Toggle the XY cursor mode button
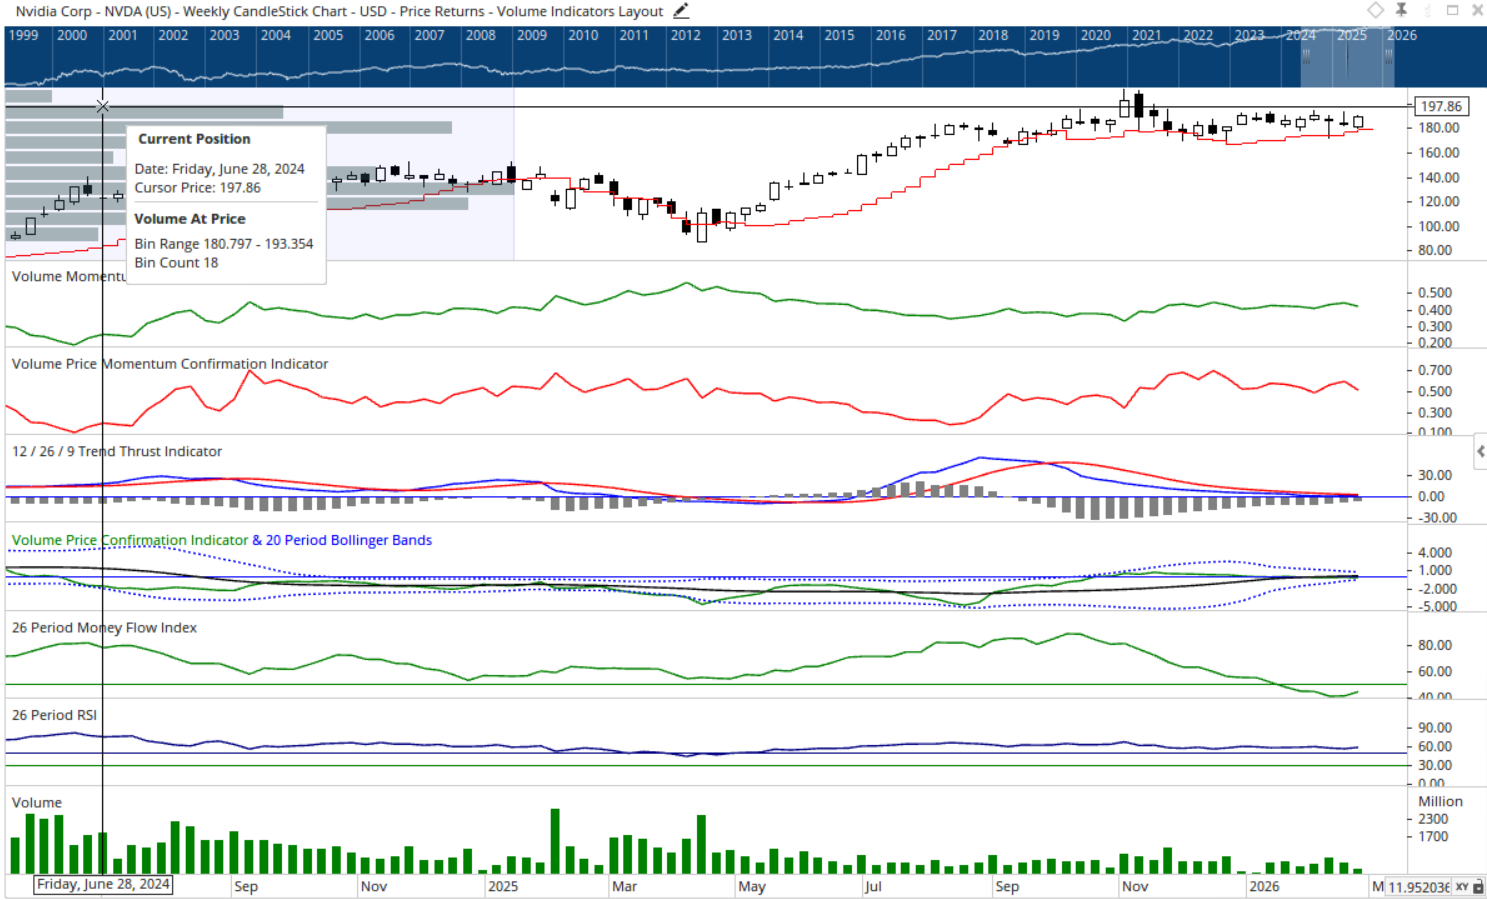This screenshot has height=900, width=1487. click(x=1462, y=887)
